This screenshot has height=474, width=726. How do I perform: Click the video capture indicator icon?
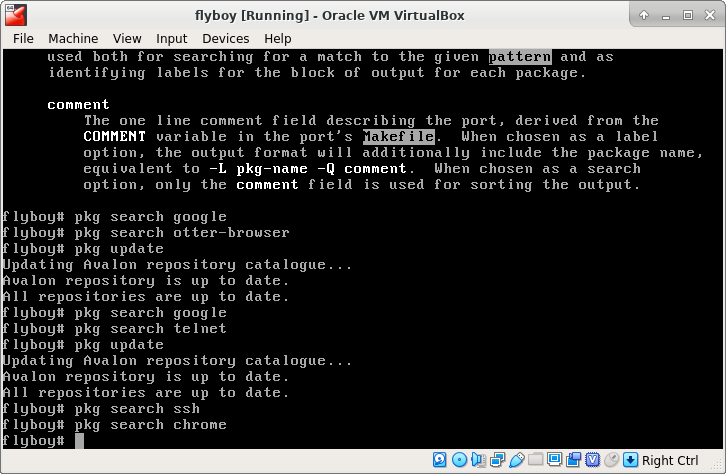click(573, 460)
